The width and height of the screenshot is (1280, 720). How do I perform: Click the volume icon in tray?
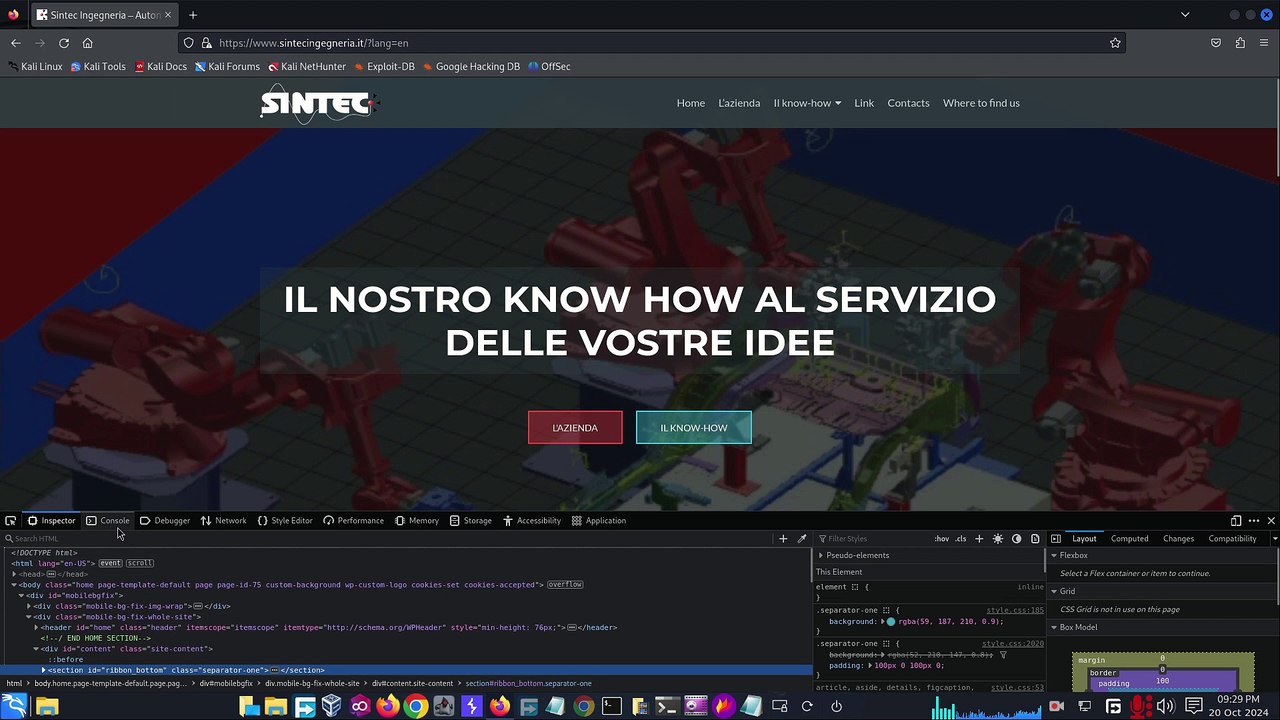(x=1165, y=707)
